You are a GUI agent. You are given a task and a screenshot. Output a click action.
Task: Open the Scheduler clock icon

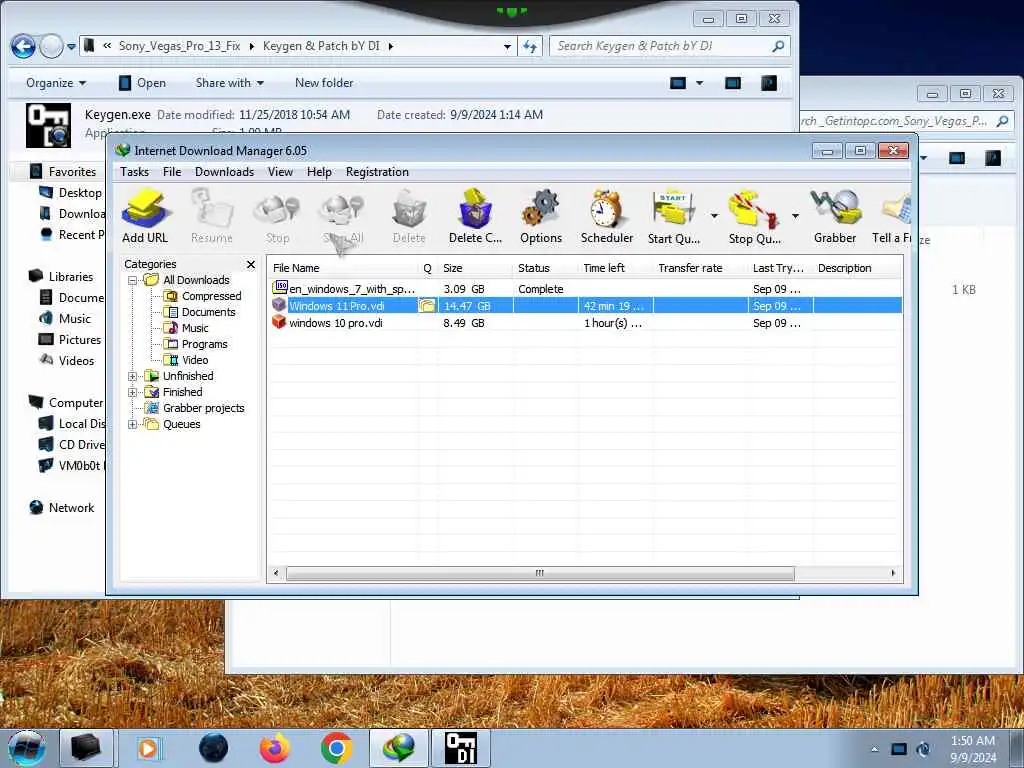[607, 216]
